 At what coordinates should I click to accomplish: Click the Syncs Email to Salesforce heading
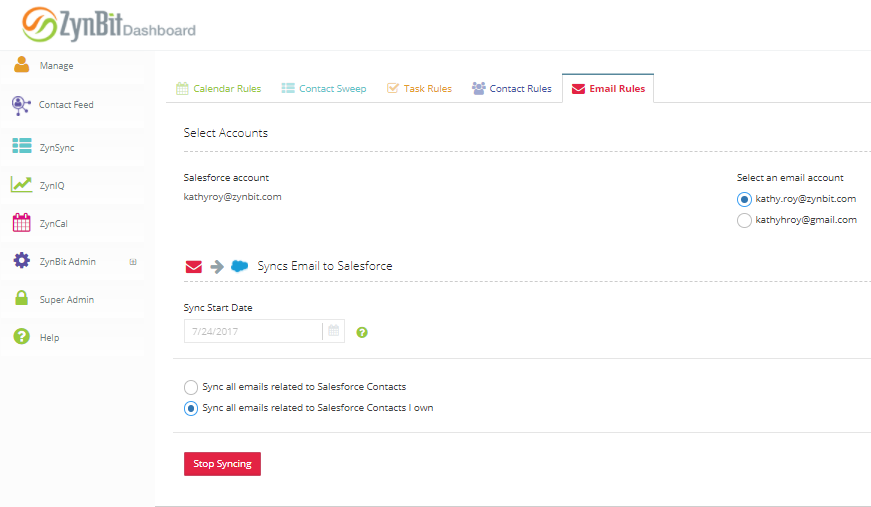324,266
